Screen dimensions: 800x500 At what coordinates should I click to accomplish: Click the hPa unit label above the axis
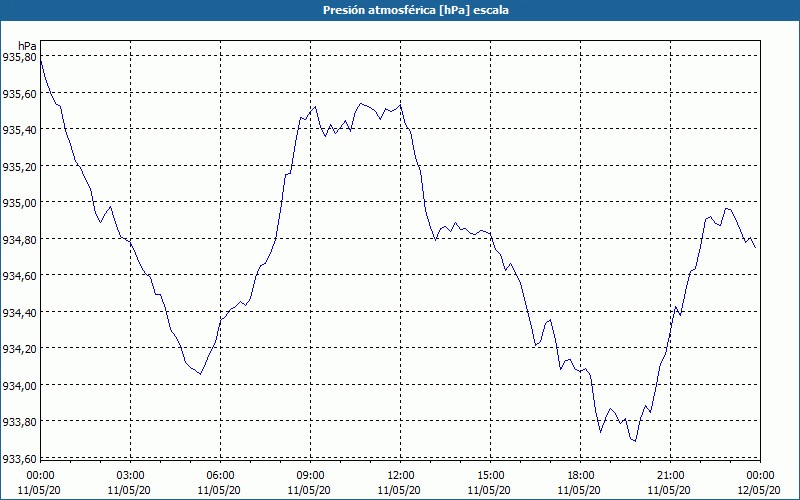[x=27, y=46]
